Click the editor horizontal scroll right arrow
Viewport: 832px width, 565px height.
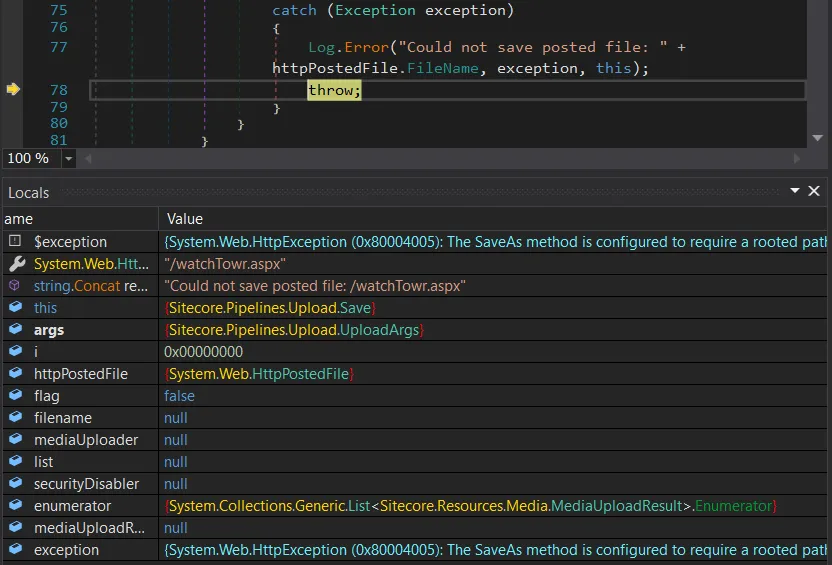796,158
